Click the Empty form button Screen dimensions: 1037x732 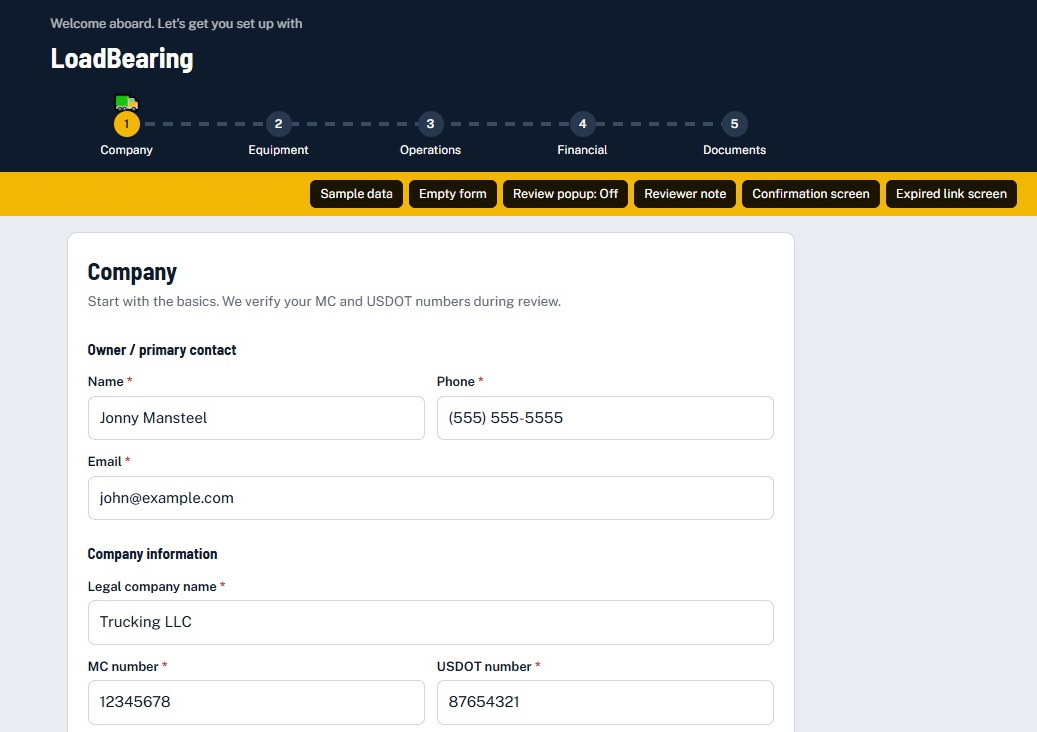coord(452,194)
